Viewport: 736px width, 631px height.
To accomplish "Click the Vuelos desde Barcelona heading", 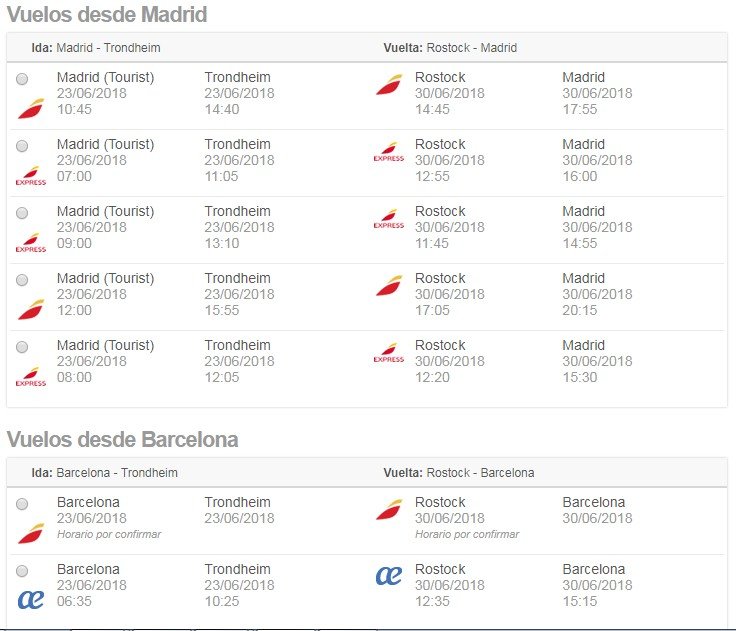I will (123, 439).
